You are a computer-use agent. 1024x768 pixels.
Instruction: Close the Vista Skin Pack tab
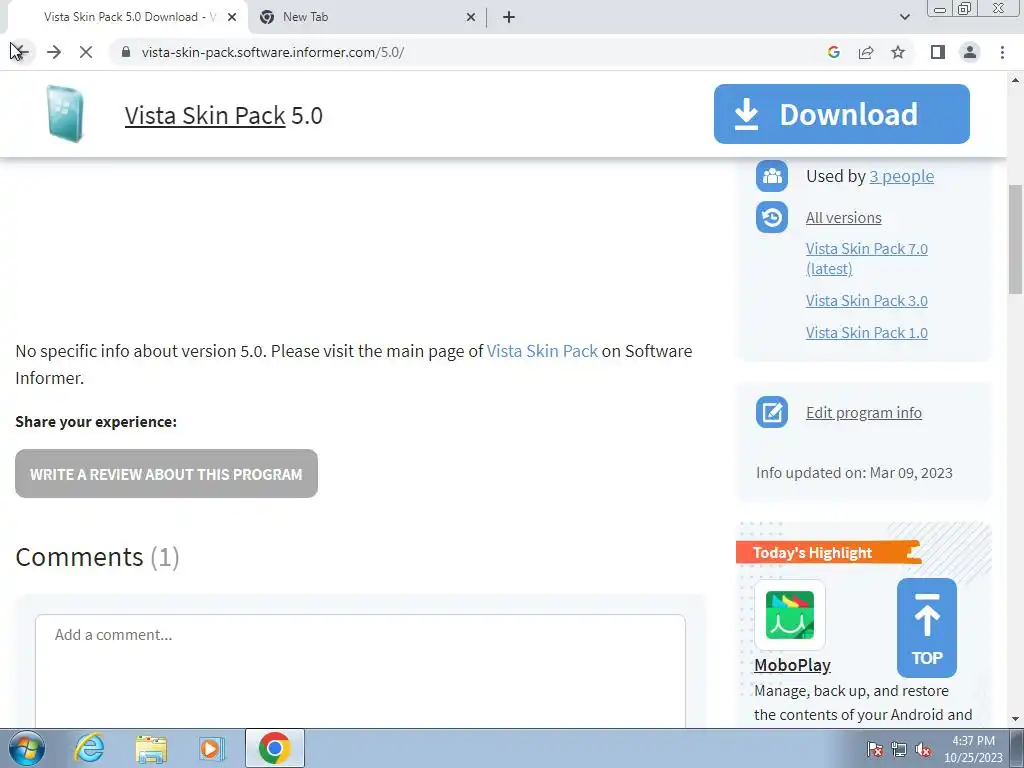click(232, 17)
